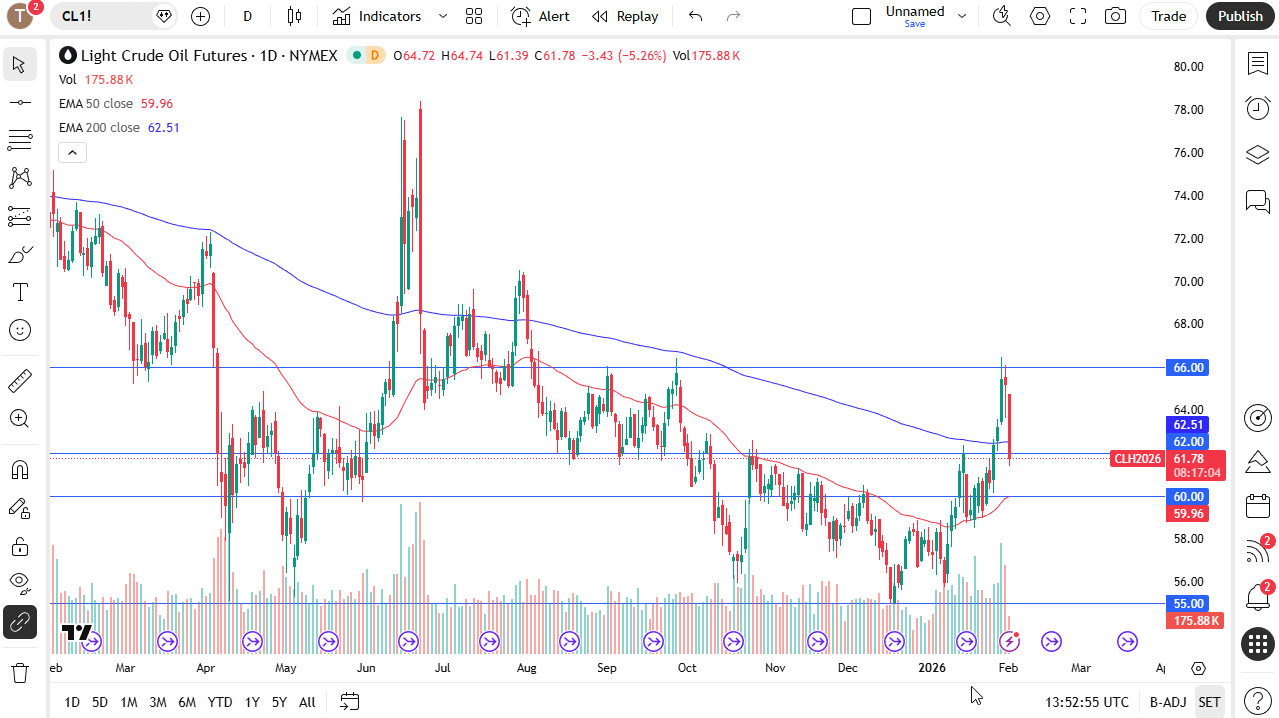This screenshot has width=1279, height=718.
Task: Toggle the SET settlement price option
Action: (1209, 702)
